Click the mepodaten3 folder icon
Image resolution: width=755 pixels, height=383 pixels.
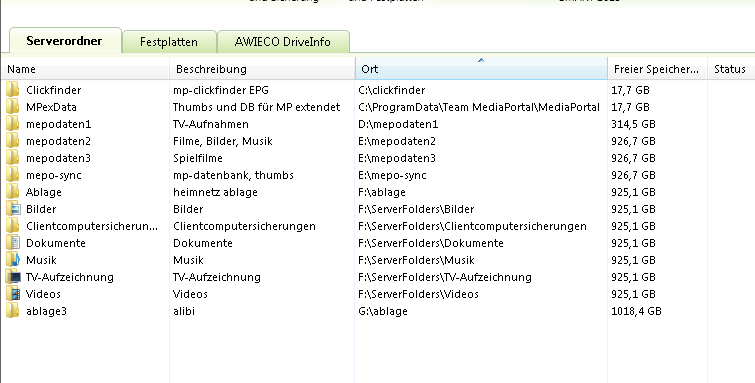[x=13, y=158]
